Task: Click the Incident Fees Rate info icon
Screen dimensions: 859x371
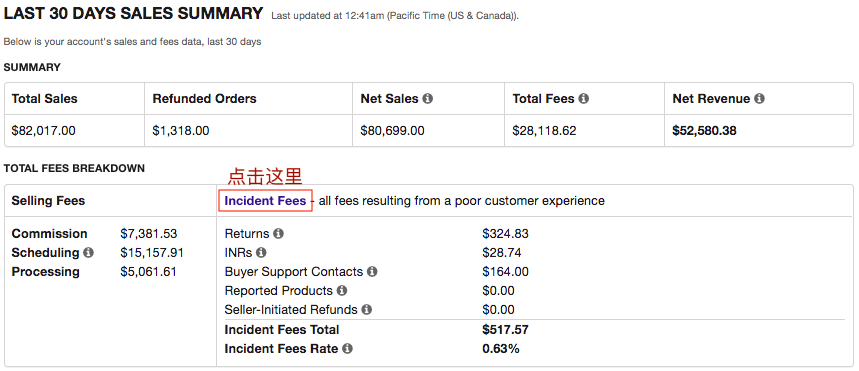Action: pyautogui.click(x=347, y=348)
